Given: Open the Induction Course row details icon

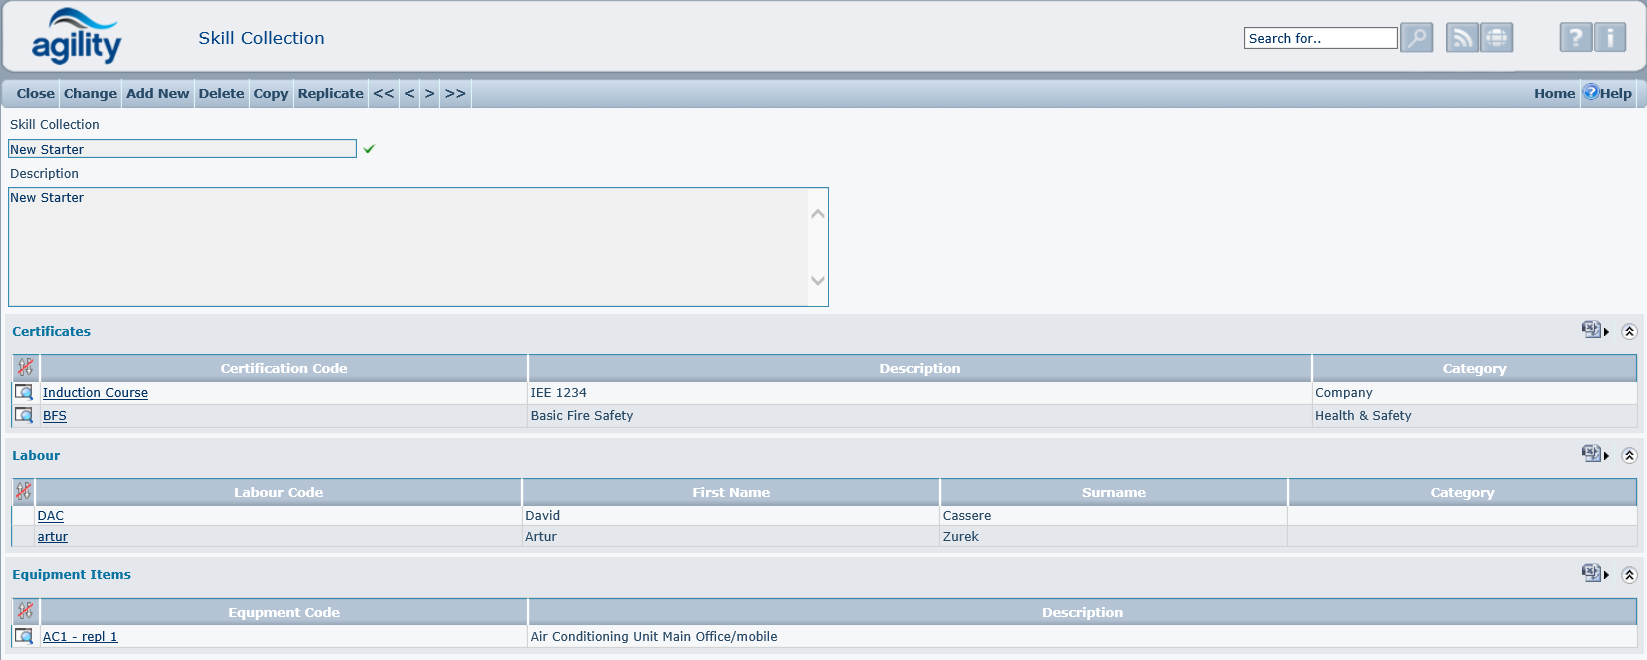Looking at the screenshot, I should [24, 392].
